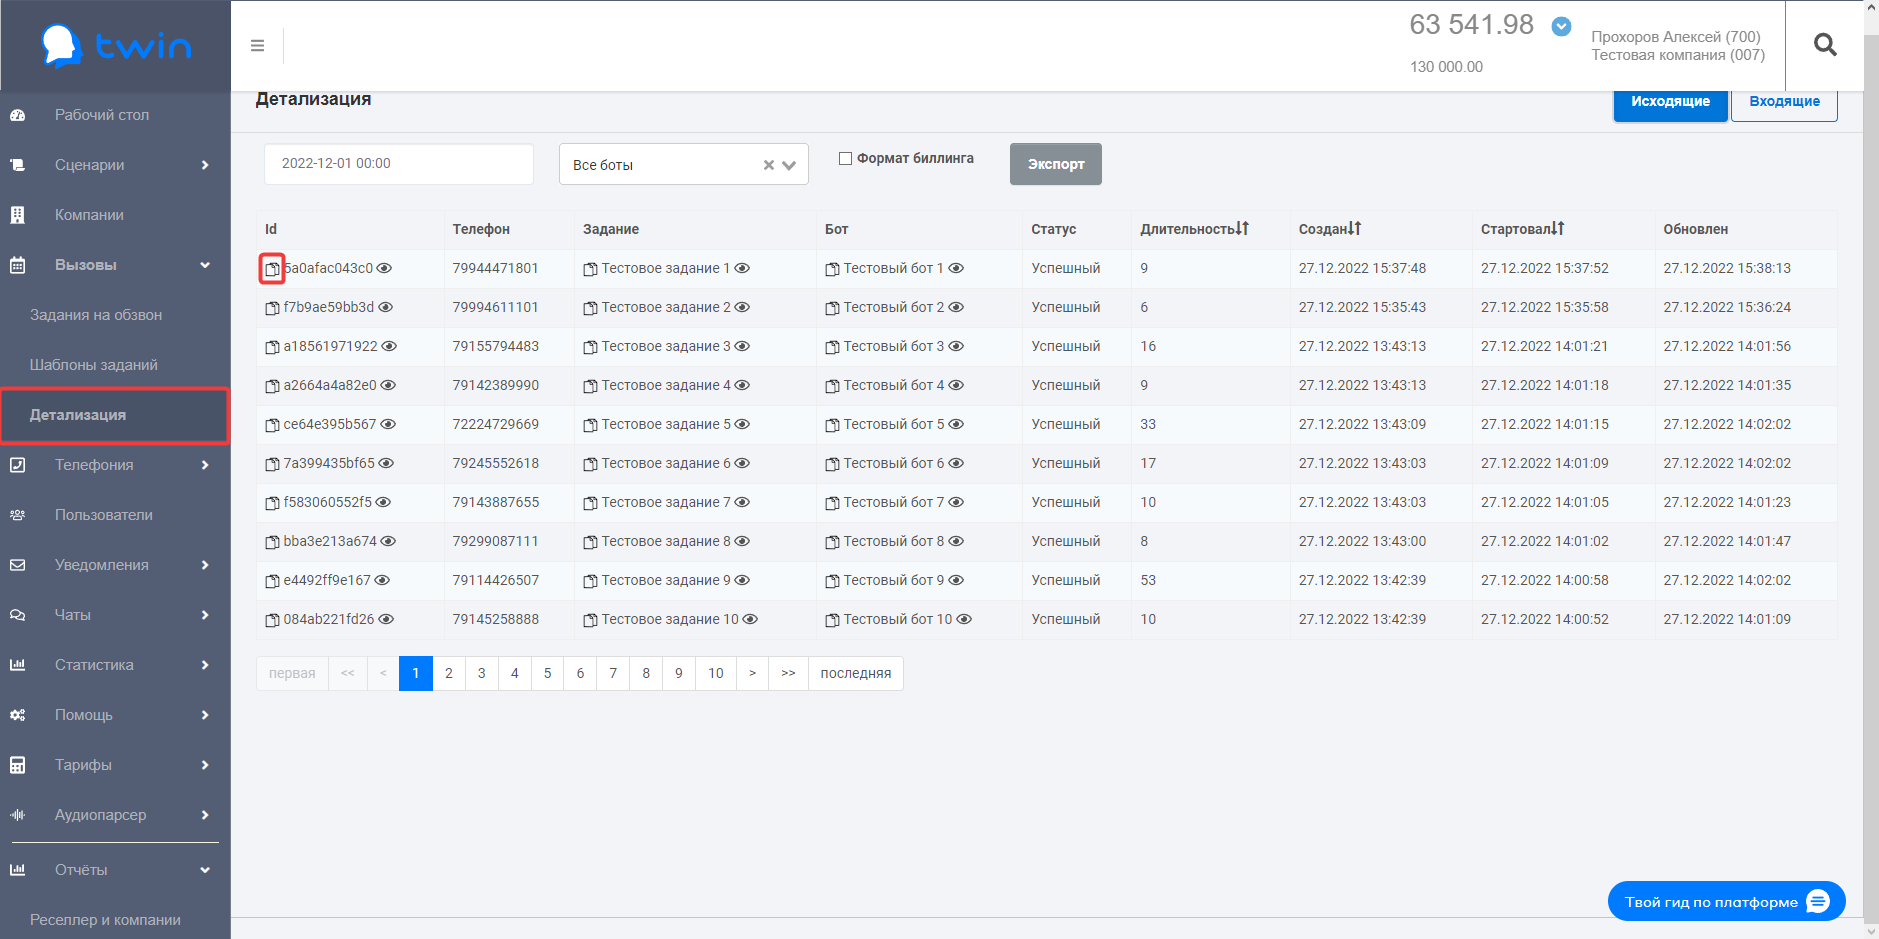Go to the последняя page
This screenshot has width=1879, height=939.
tap(855, 674)
